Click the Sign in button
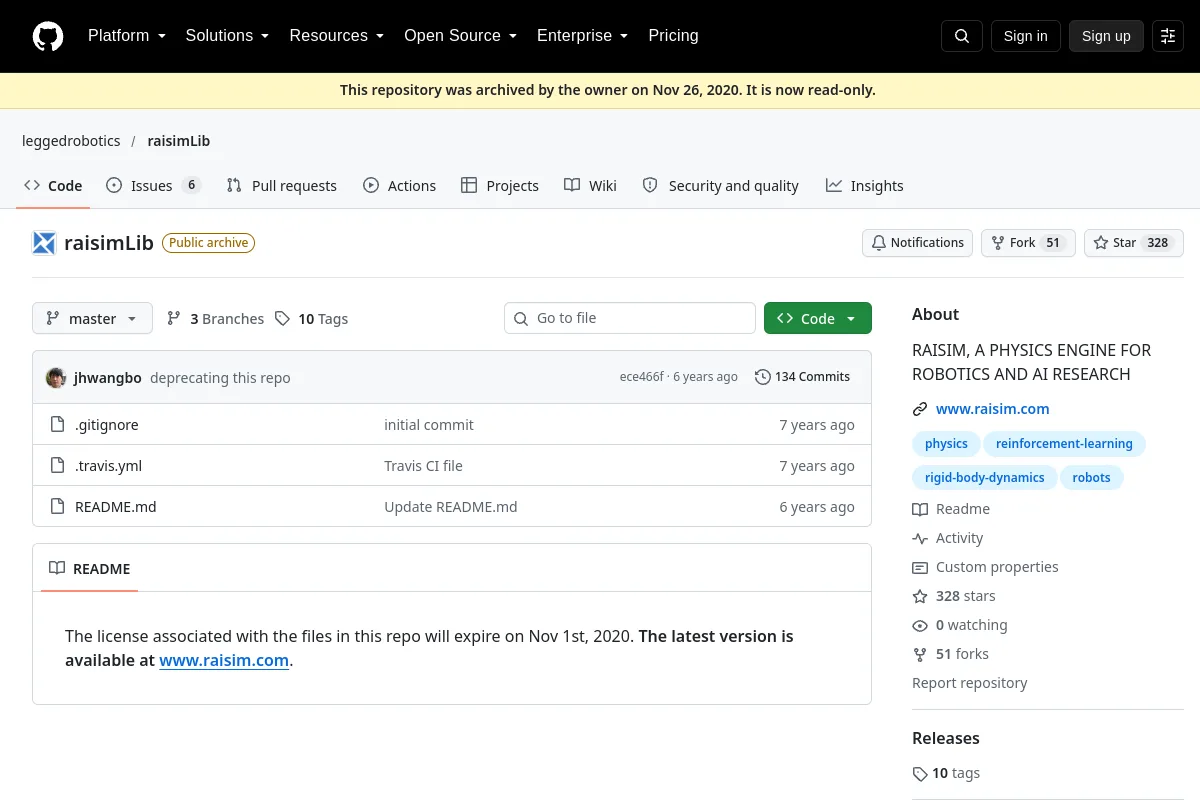The width and height of the screenshot is (1200, 800). pos(1025,36)
